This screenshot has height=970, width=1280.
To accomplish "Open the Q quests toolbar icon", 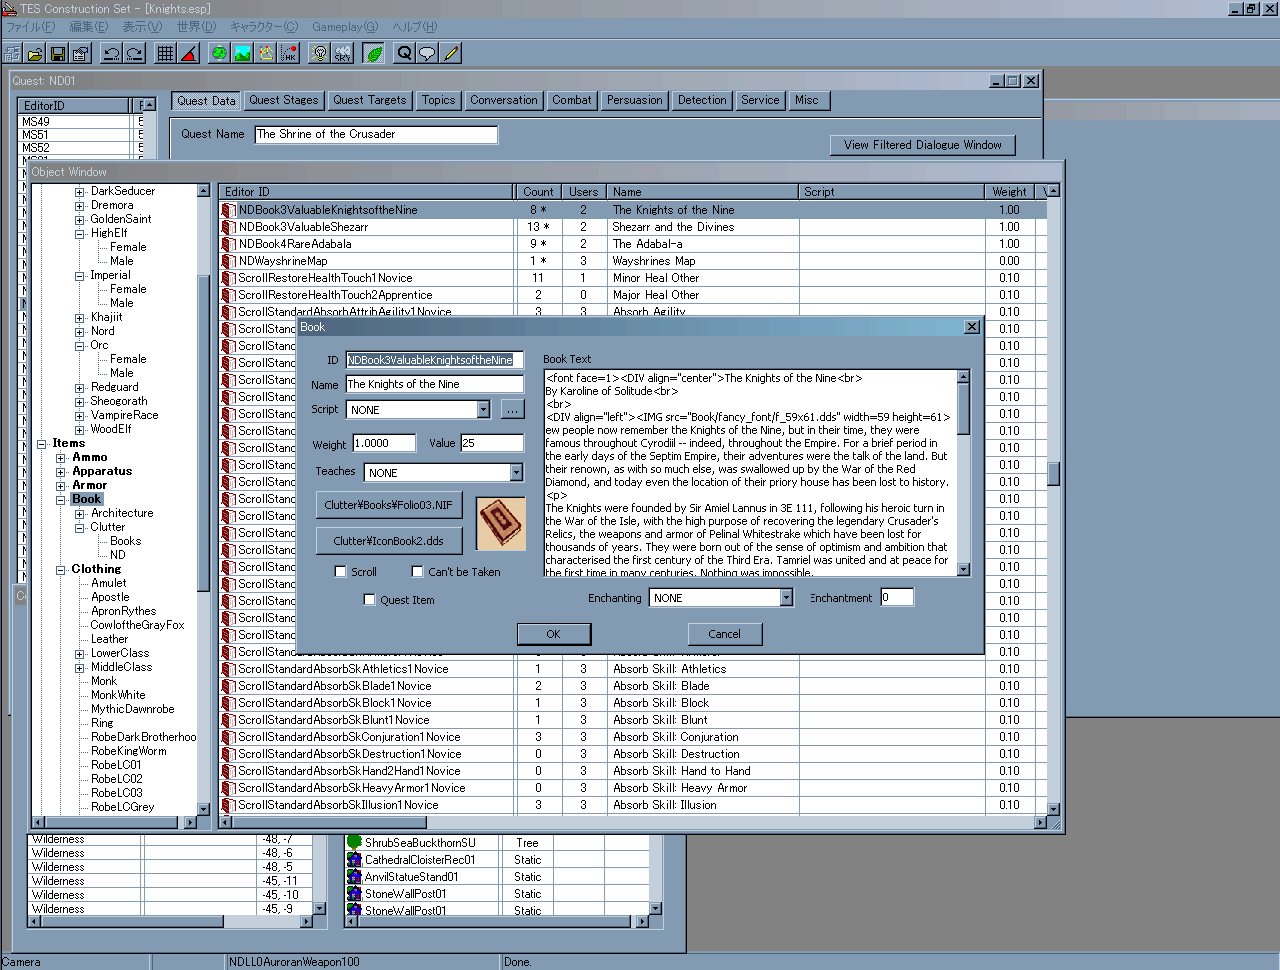I will pyautogui.click(x=404, y=53).
